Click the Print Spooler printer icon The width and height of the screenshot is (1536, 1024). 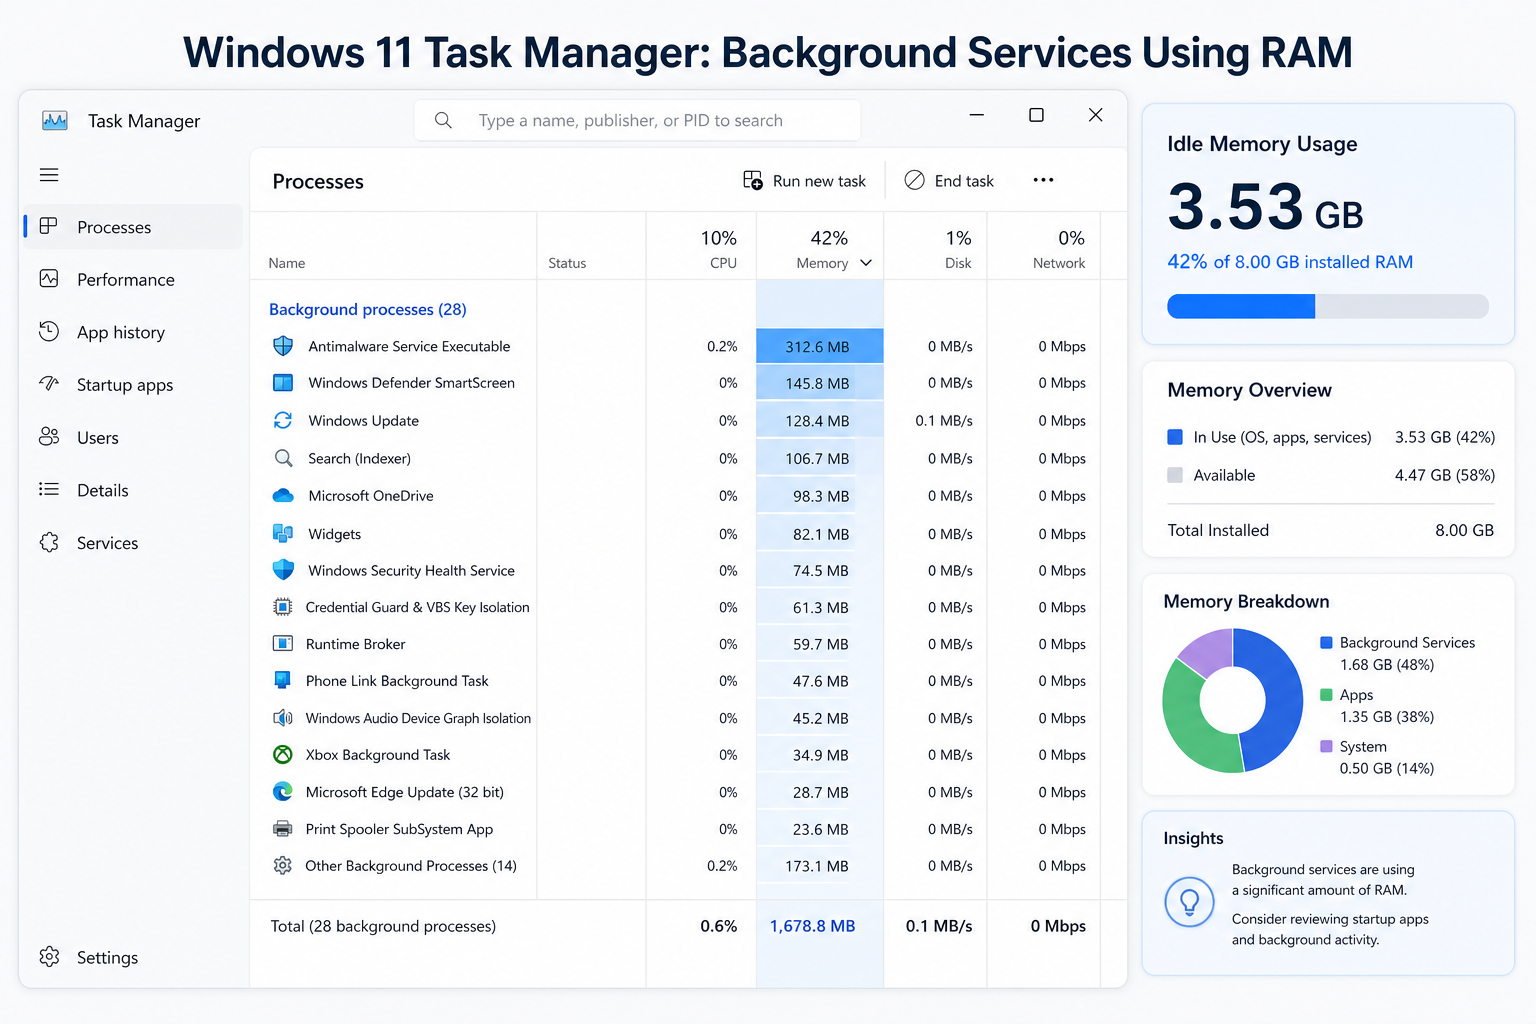[283, 829]
